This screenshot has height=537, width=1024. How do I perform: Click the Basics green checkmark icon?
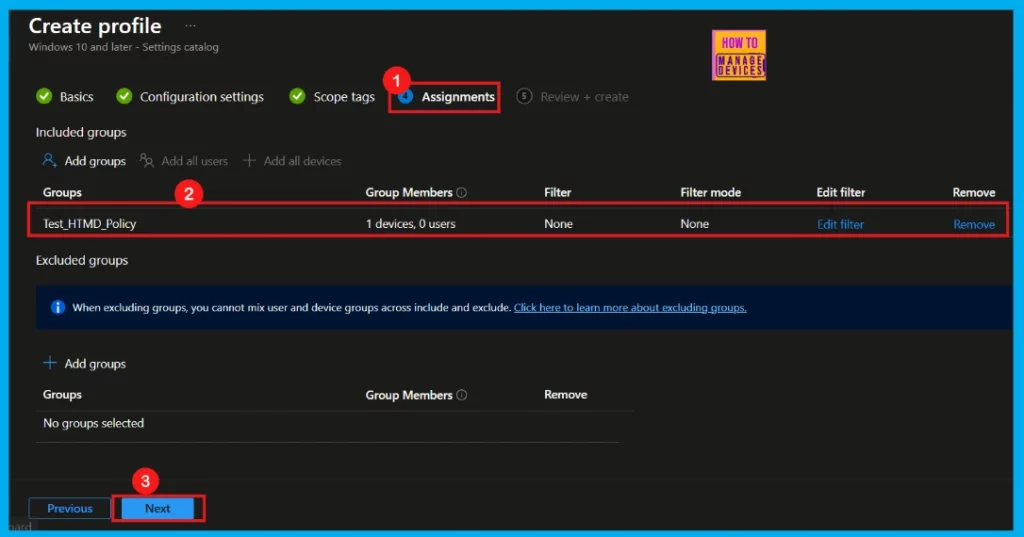pos(44,96)
